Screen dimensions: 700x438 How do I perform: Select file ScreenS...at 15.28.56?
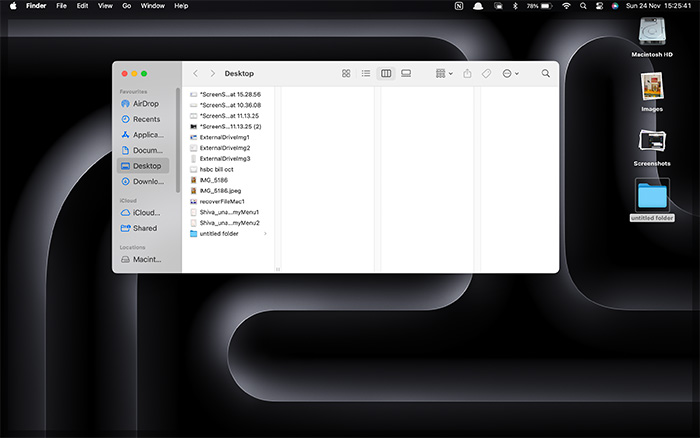(229, 94)
